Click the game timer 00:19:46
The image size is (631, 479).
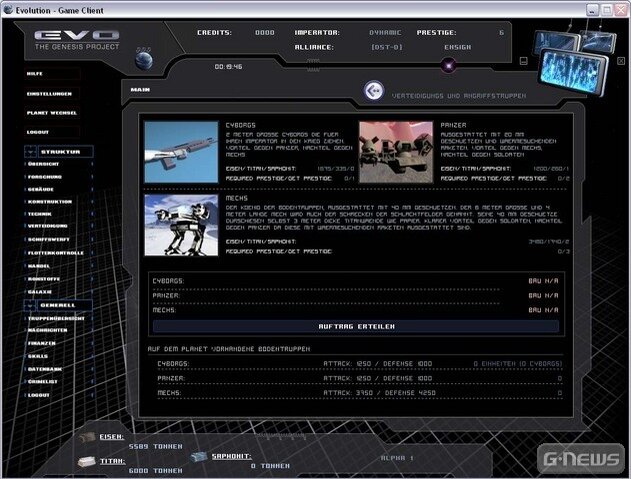[x=229, y=67]
